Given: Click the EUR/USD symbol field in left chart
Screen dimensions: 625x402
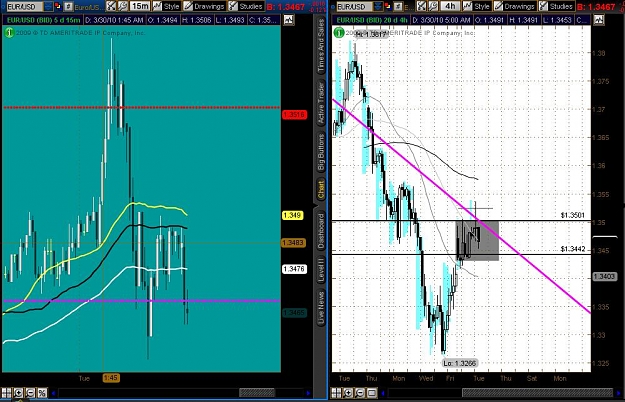Looking at the screenshot, I should tap(25, 6).
